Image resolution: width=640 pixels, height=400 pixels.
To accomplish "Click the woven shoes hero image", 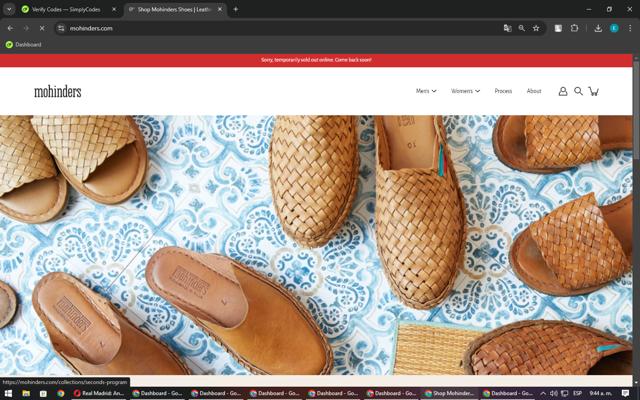I will 316,245.
